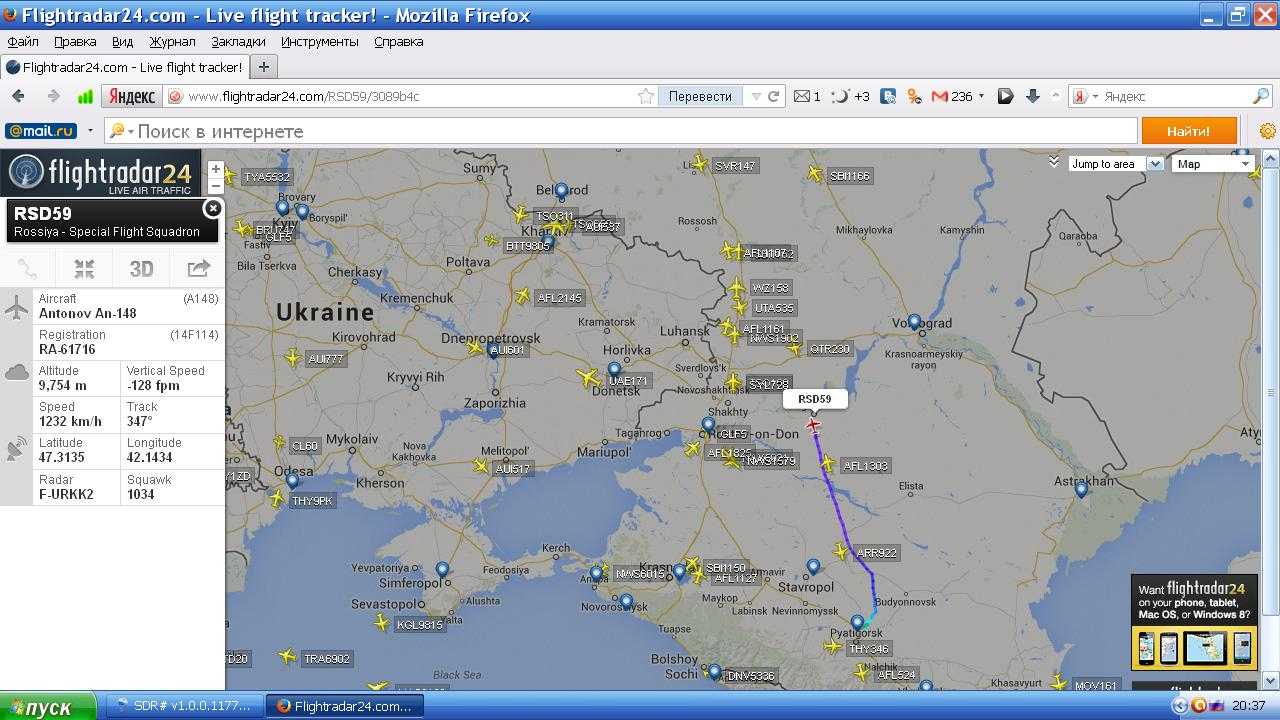Image resolution: width=1280 pixels, height=720 pixels.
Task: Open the Файл menu
Action: [23, 42]
